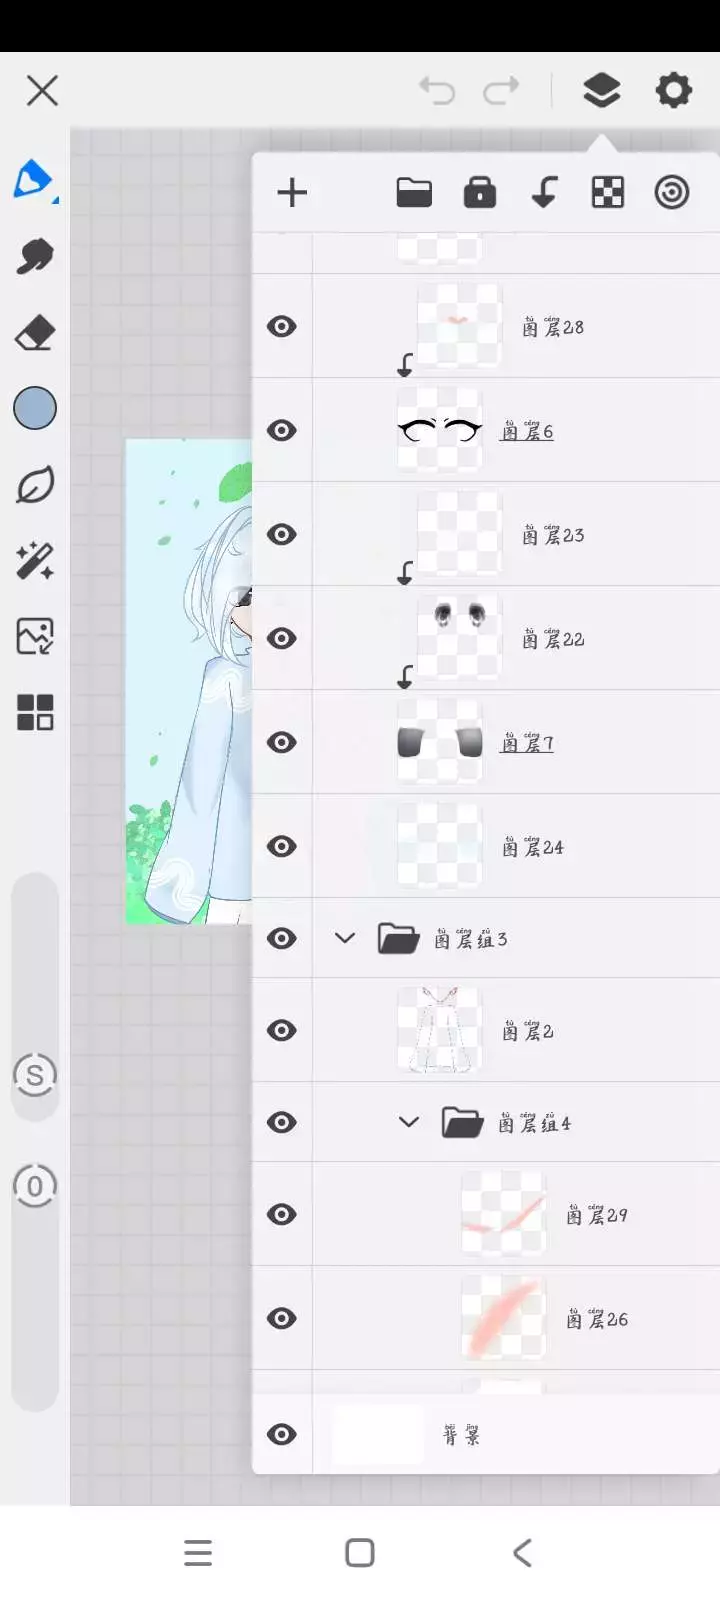Viewport: 720px width, 1600px height.
Task: Open the magic wand effects tool
Action: pyautogui.click(x=35, y=560)
